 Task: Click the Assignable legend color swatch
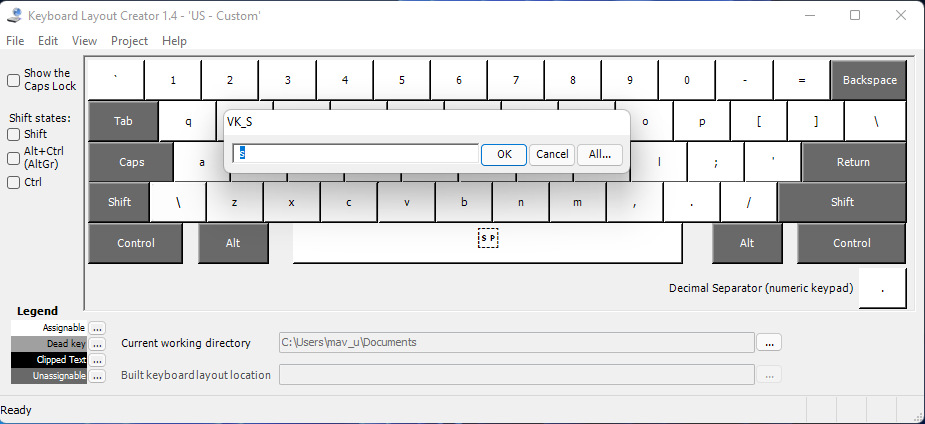pyautogui.click(x=49, y=328)
